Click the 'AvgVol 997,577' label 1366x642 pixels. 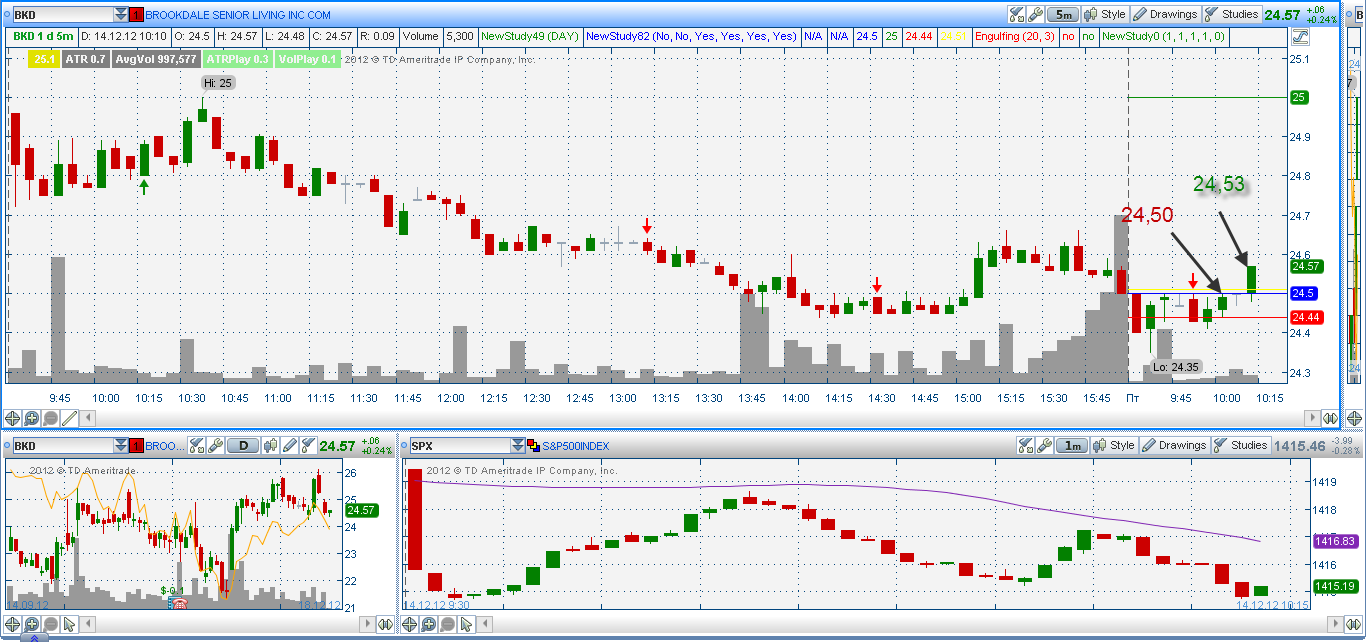(x=155, y=59)
